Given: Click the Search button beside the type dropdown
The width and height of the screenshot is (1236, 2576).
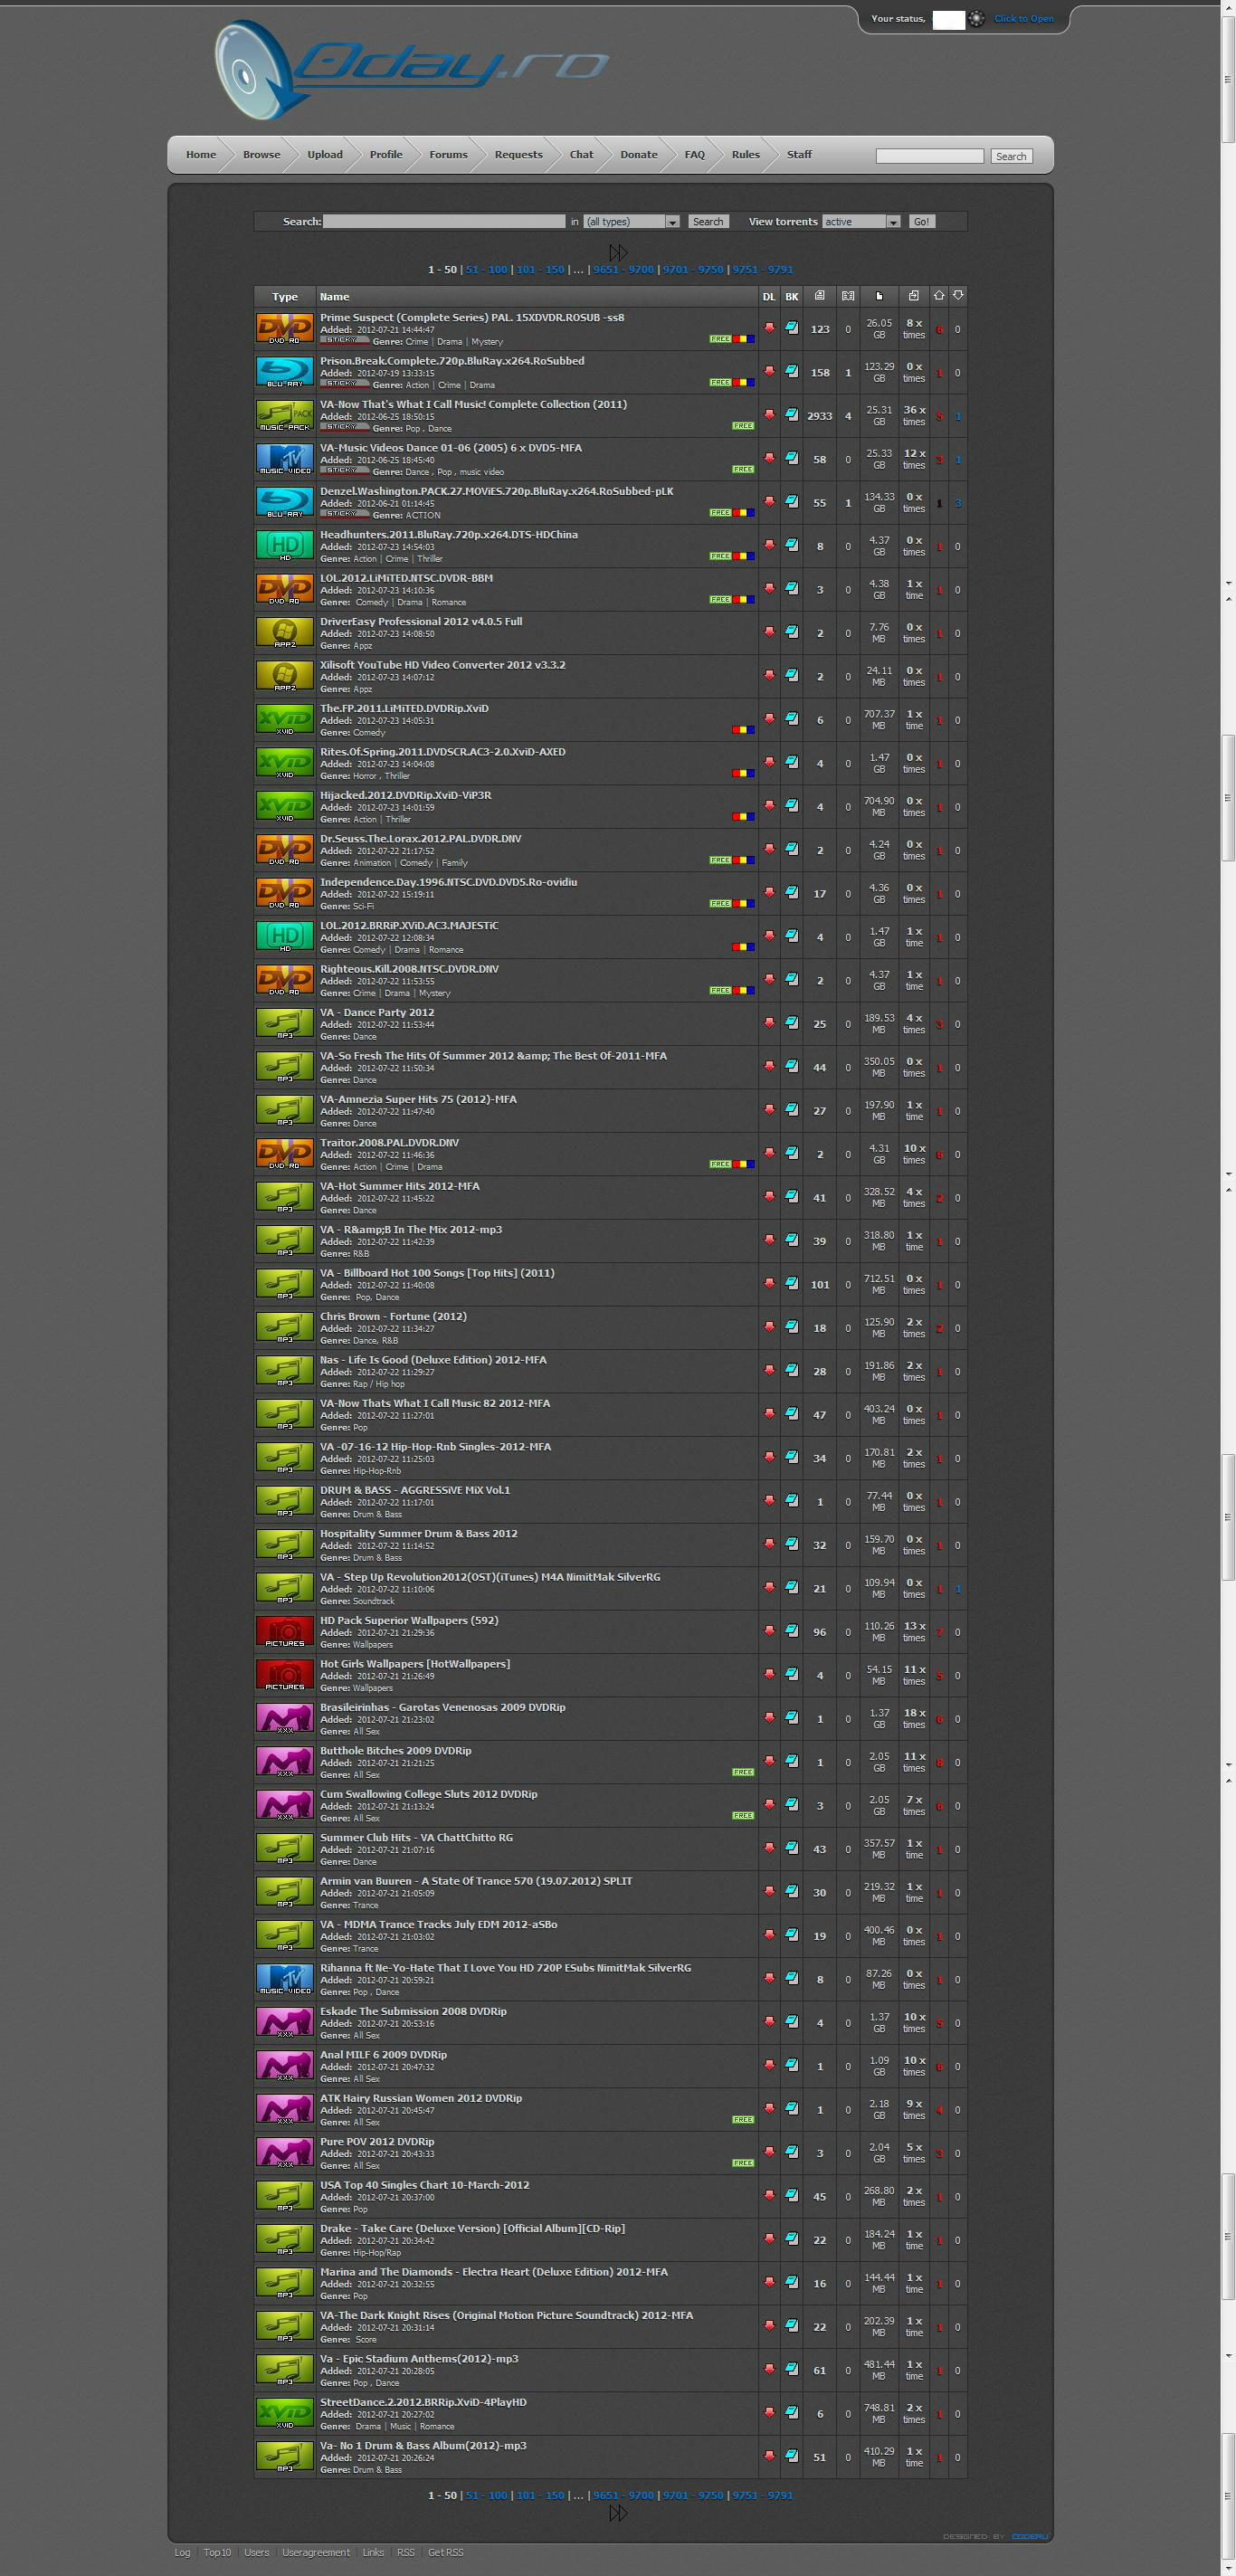Looking at the screenshot, I should 708,221.
